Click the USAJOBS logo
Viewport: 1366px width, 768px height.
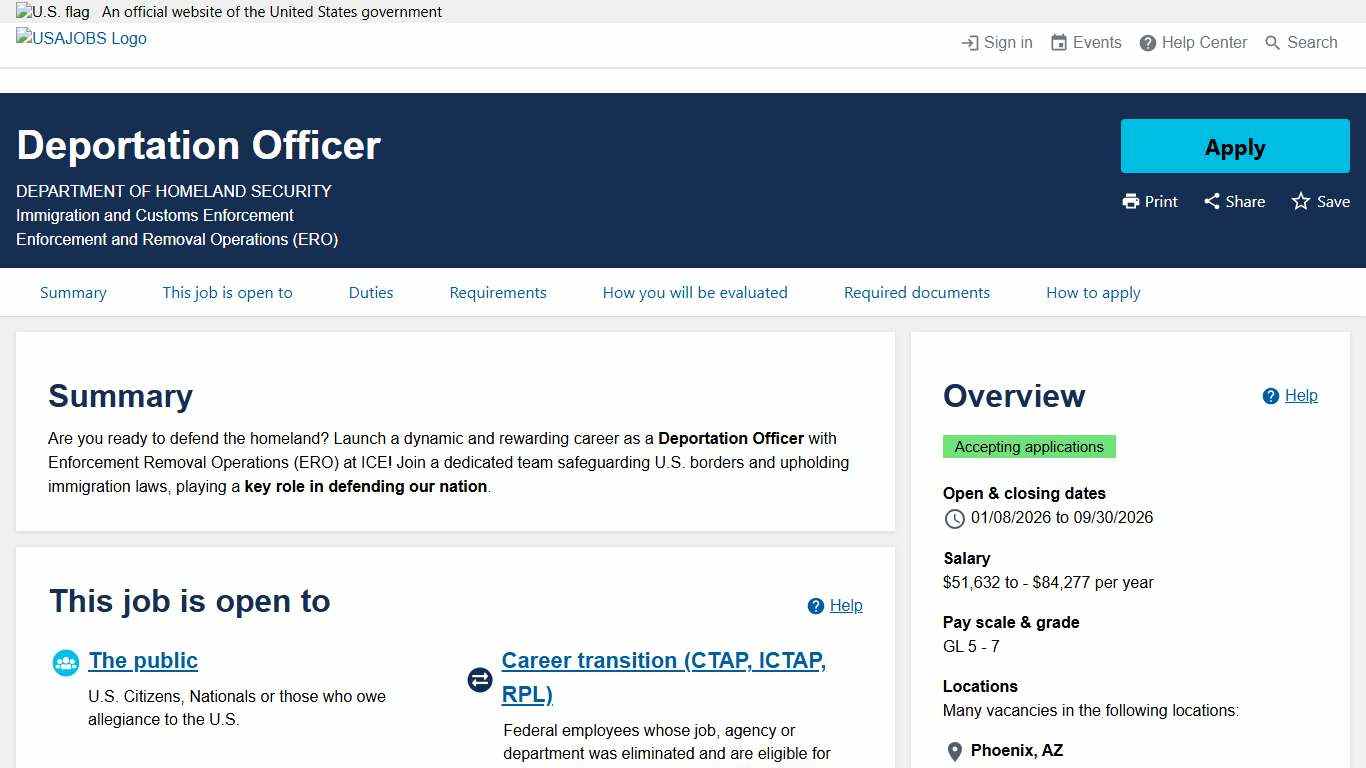point(80,38)
